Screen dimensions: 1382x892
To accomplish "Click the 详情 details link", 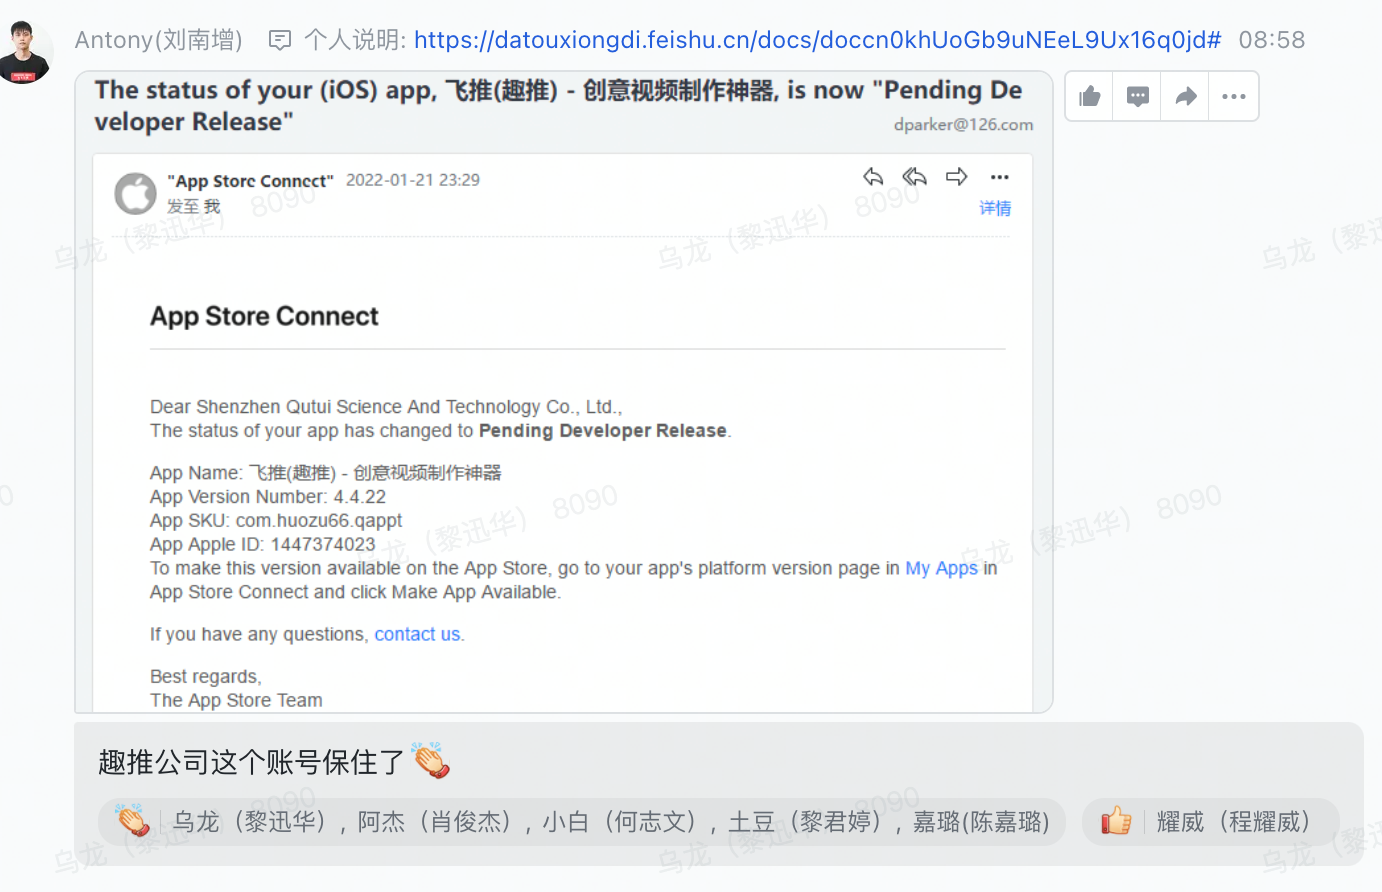I will click(995, 208).
